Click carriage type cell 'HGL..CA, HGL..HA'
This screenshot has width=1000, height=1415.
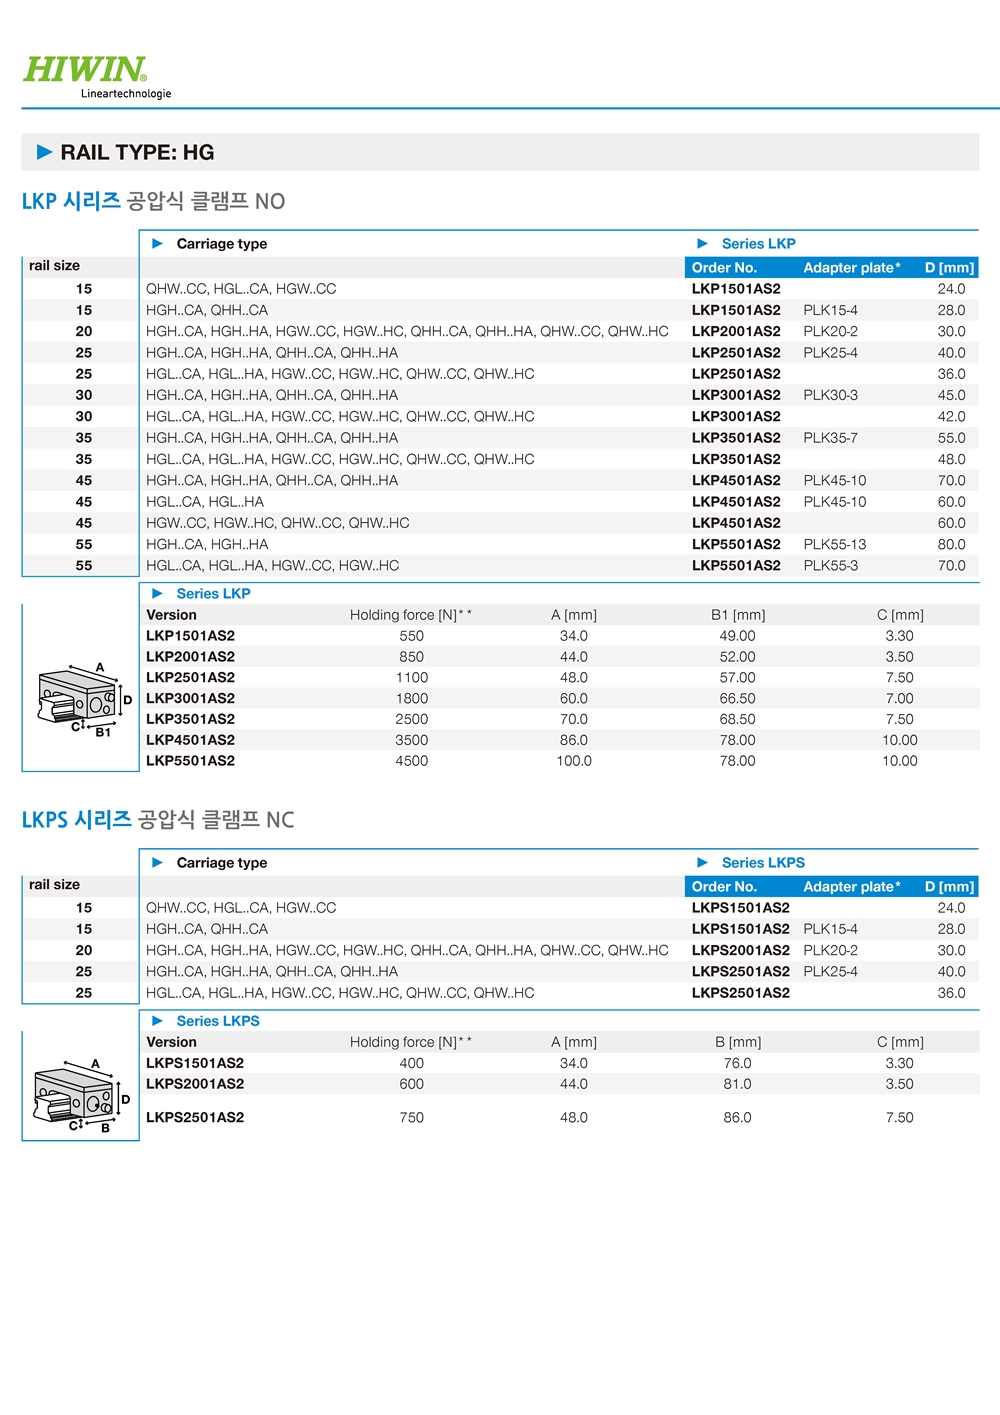click(205, 502)
